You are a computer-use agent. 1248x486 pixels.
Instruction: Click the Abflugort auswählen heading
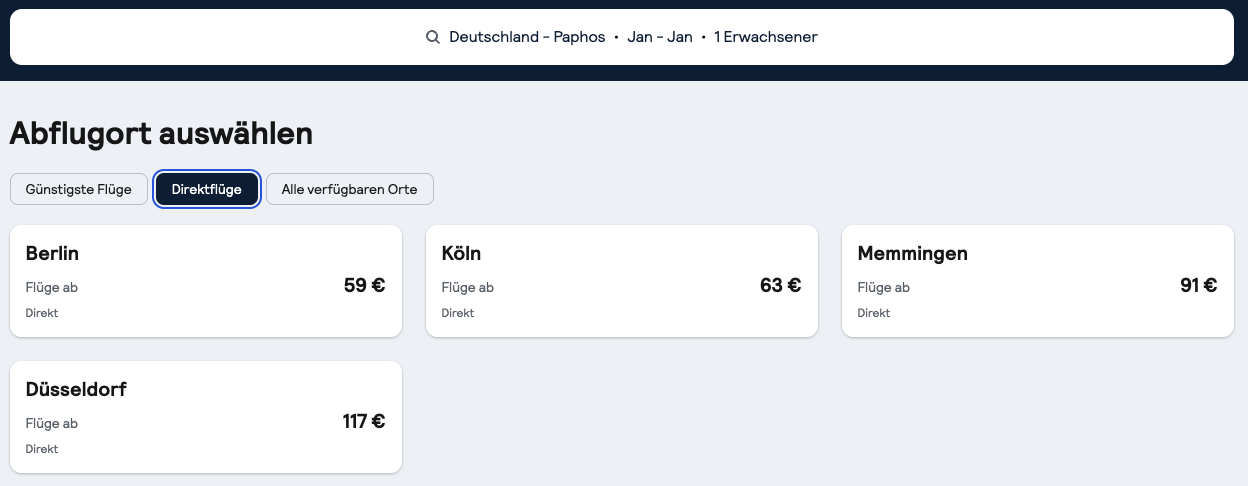[x=161, y=133]
